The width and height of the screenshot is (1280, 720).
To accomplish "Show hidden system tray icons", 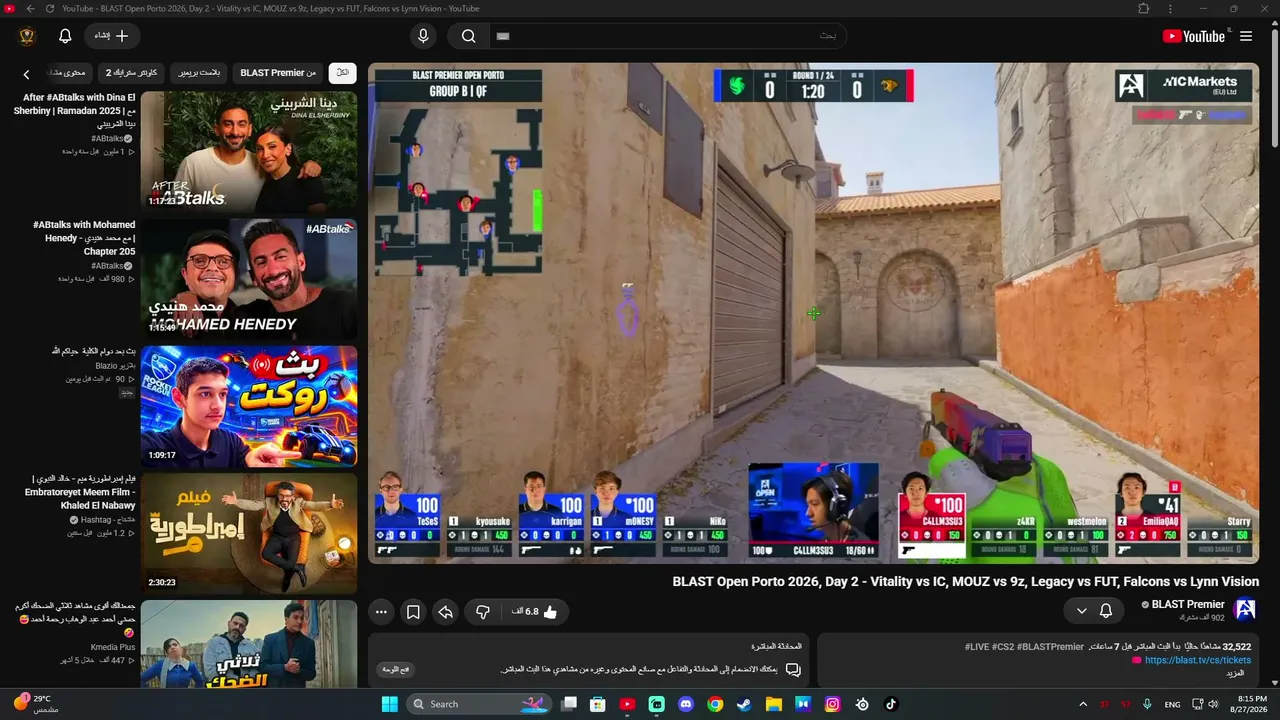I will [1084, 704].
